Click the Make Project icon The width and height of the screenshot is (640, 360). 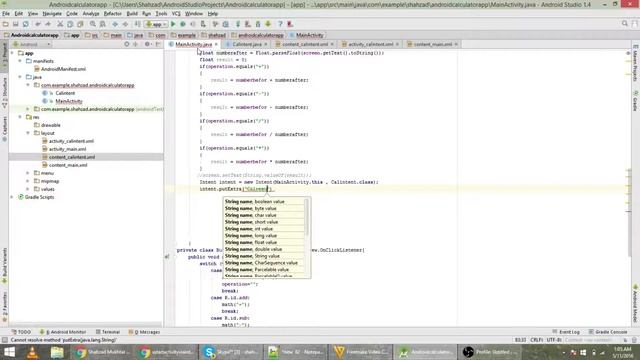point(138,24)
